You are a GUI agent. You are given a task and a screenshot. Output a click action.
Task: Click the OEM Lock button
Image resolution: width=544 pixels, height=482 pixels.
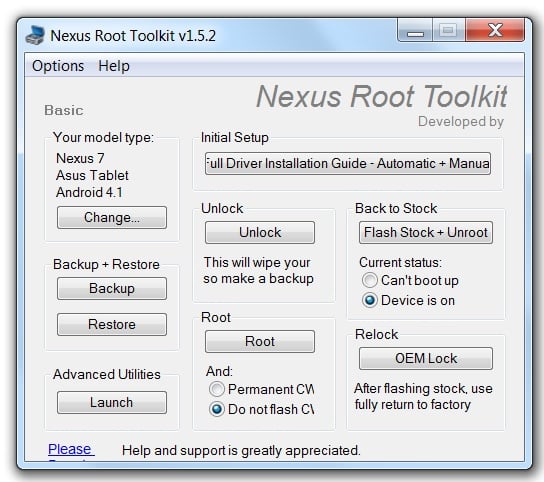[x=426, y=358]
